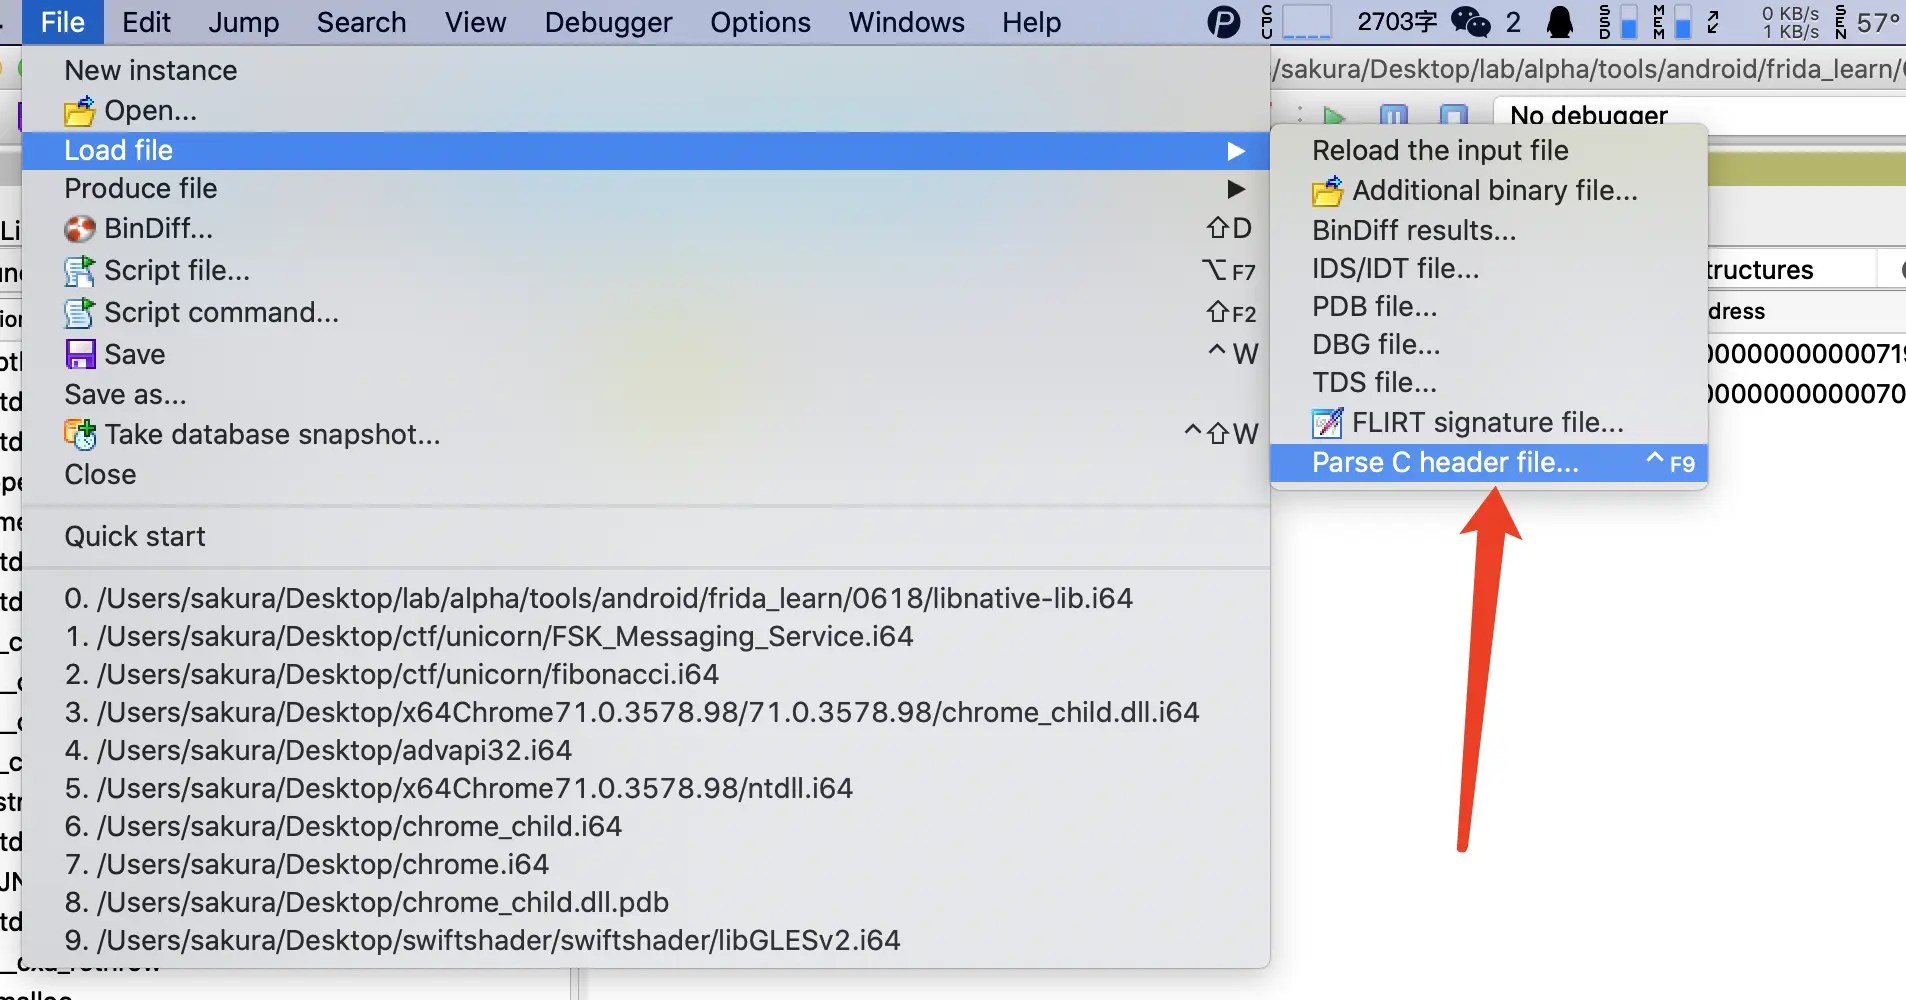Open recent file chrome_child.i64
The width and height of the screenshot is (1906, 1000).
tap(646, 827)
